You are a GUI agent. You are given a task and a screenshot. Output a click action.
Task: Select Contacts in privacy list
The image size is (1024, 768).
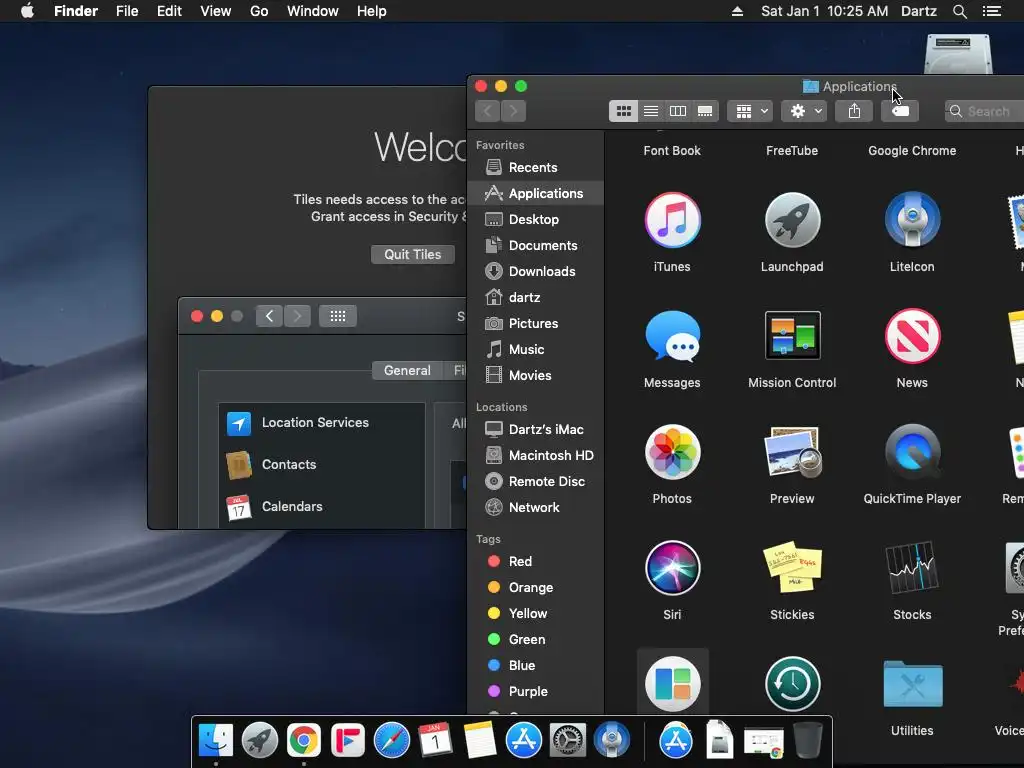(x=322, y=464)
